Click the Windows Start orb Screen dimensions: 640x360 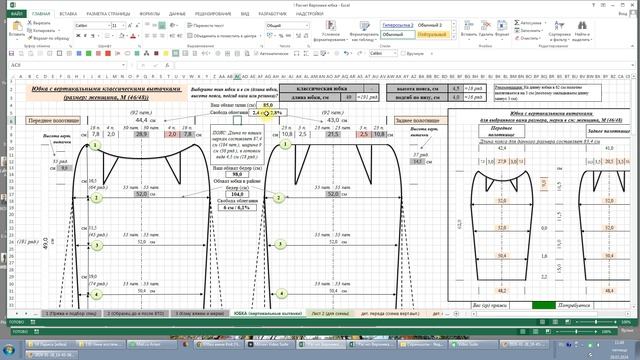click(9, 350)
